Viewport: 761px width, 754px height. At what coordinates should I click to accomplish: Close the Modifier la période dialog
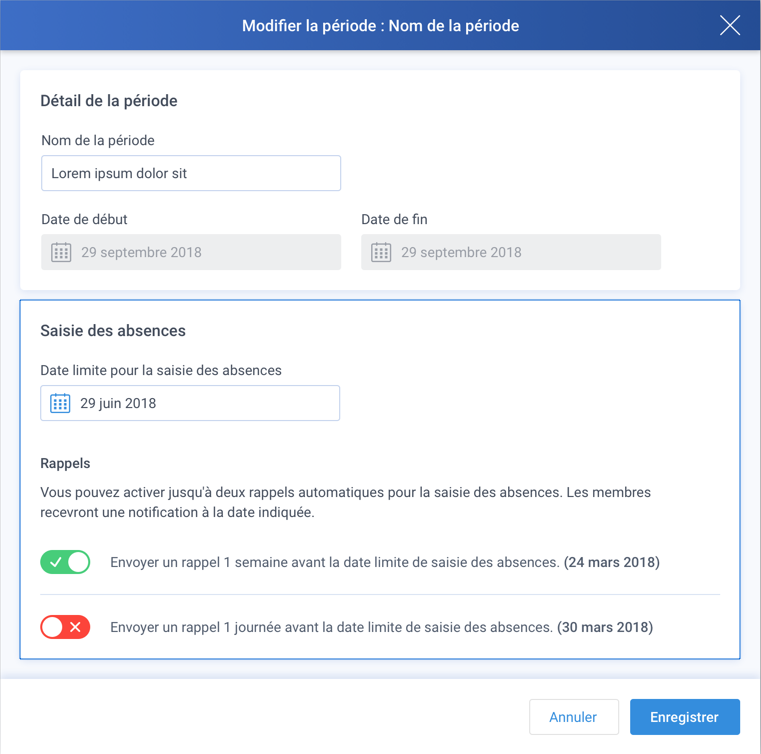point(729,25)
